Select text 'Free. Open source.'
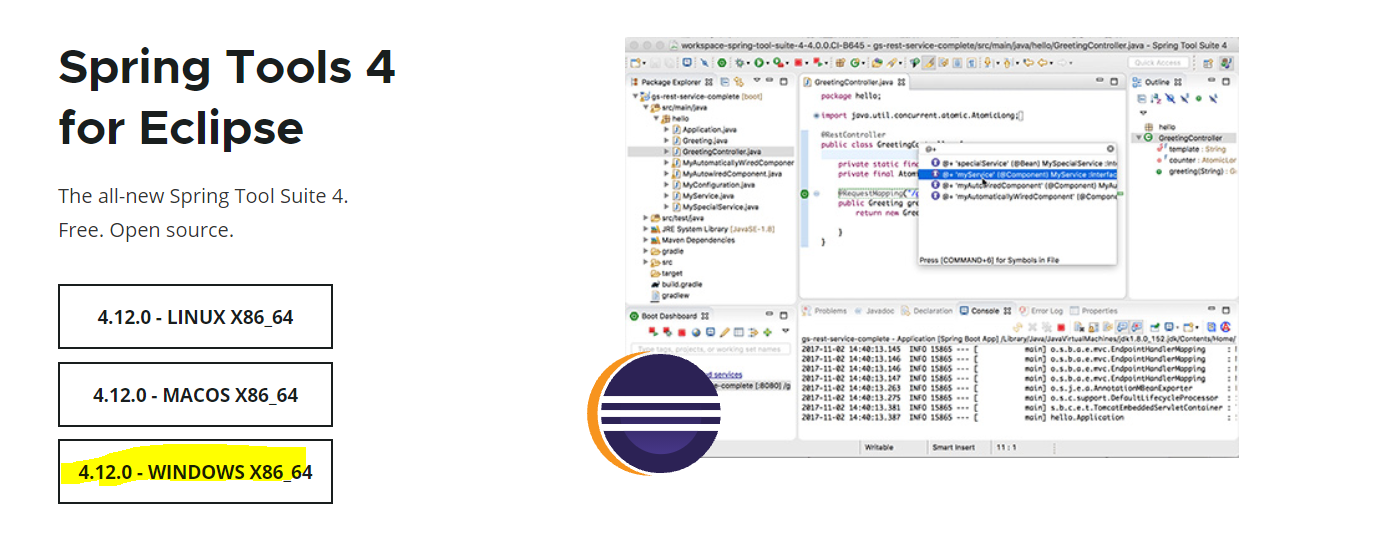1396x560 pixels. pyautogui.click(x=146, y=230)
